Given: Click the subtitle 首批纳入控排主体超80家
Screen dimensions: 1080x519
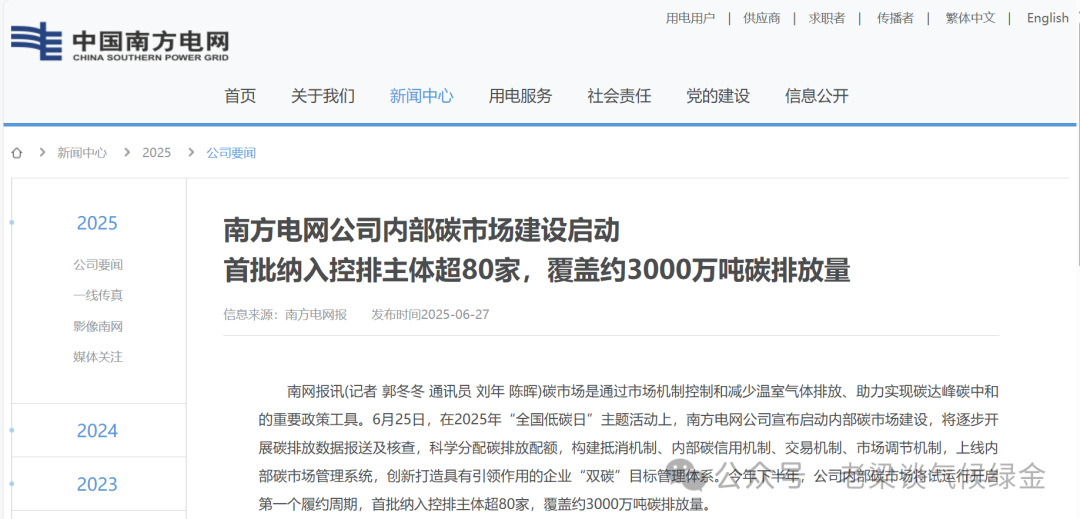Looking at the screenshot, I should [x=372, y=271].
